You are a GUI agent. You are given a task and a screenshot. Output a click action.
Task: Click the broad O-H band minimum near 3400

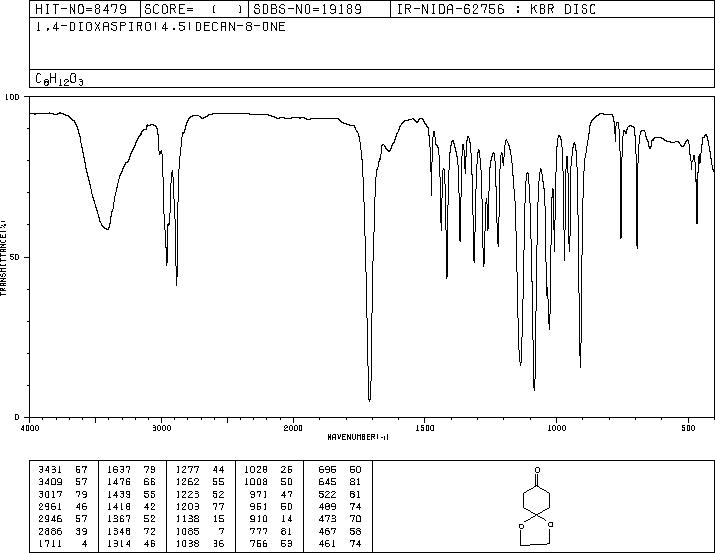coord(106,228)
